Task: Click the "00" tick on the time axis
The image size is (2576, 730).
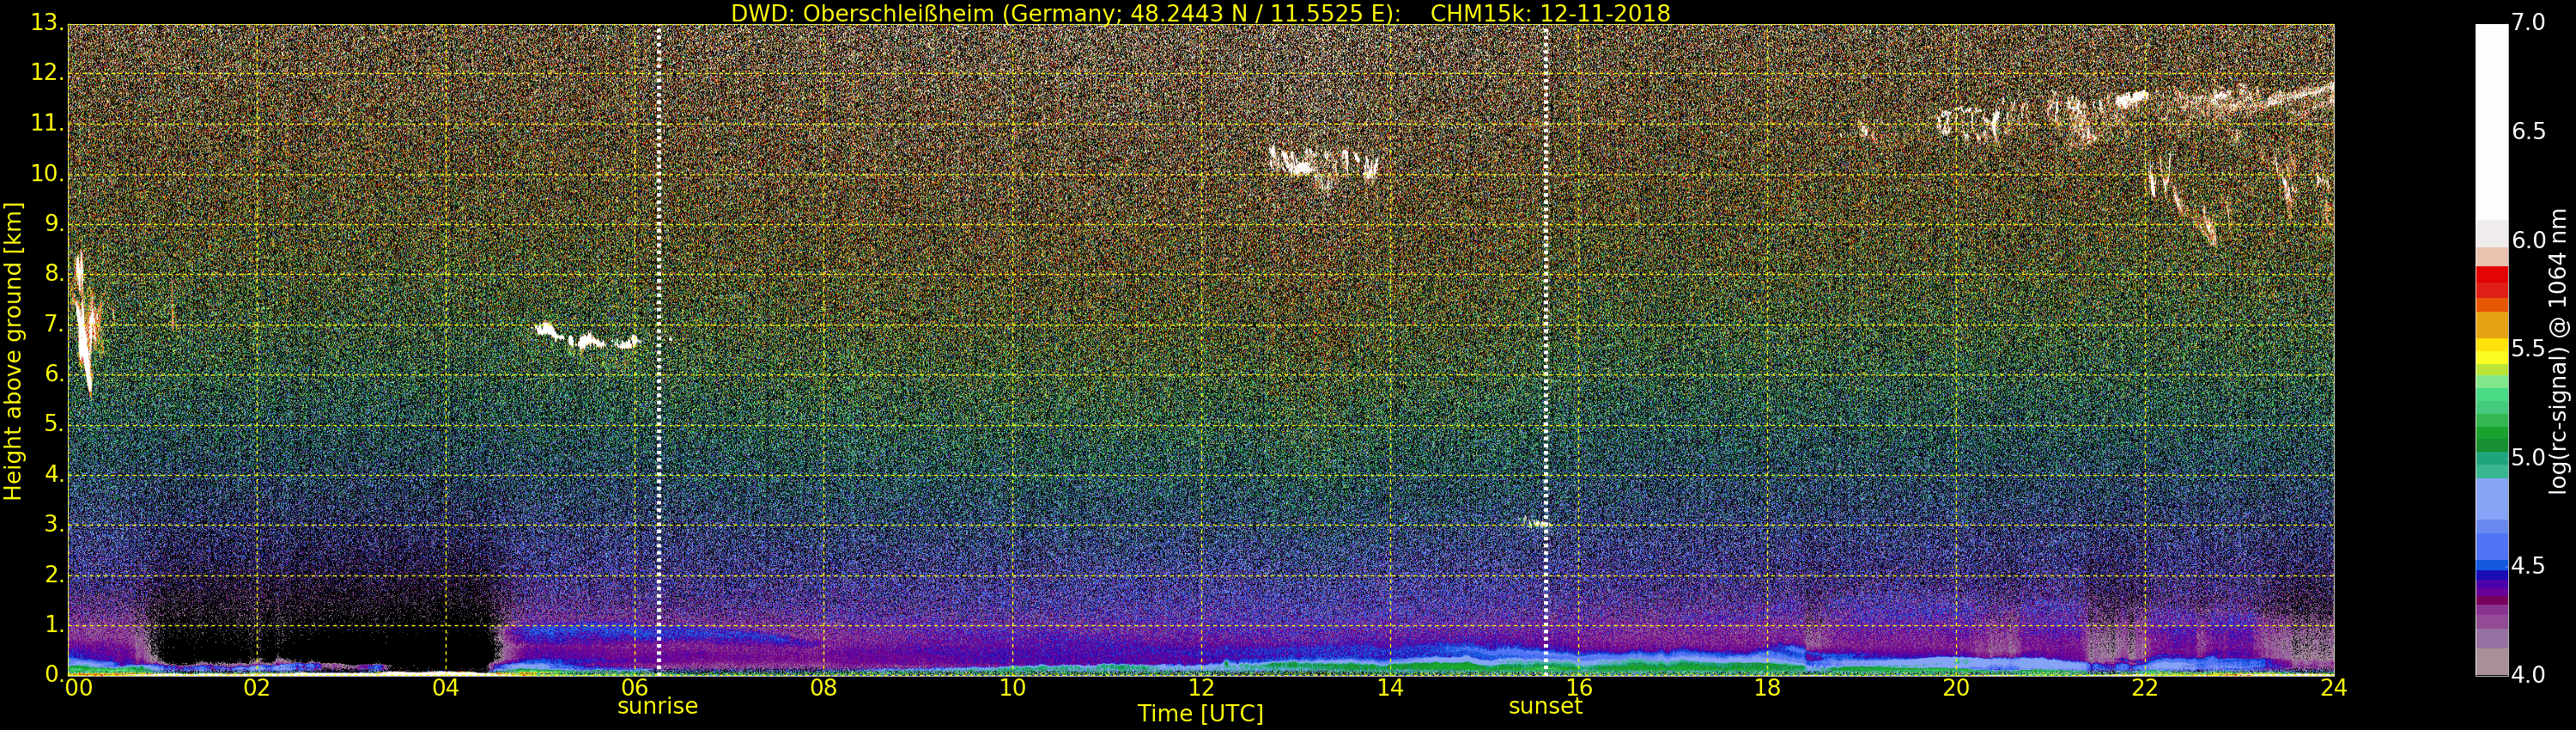Action: pos(78,688)
